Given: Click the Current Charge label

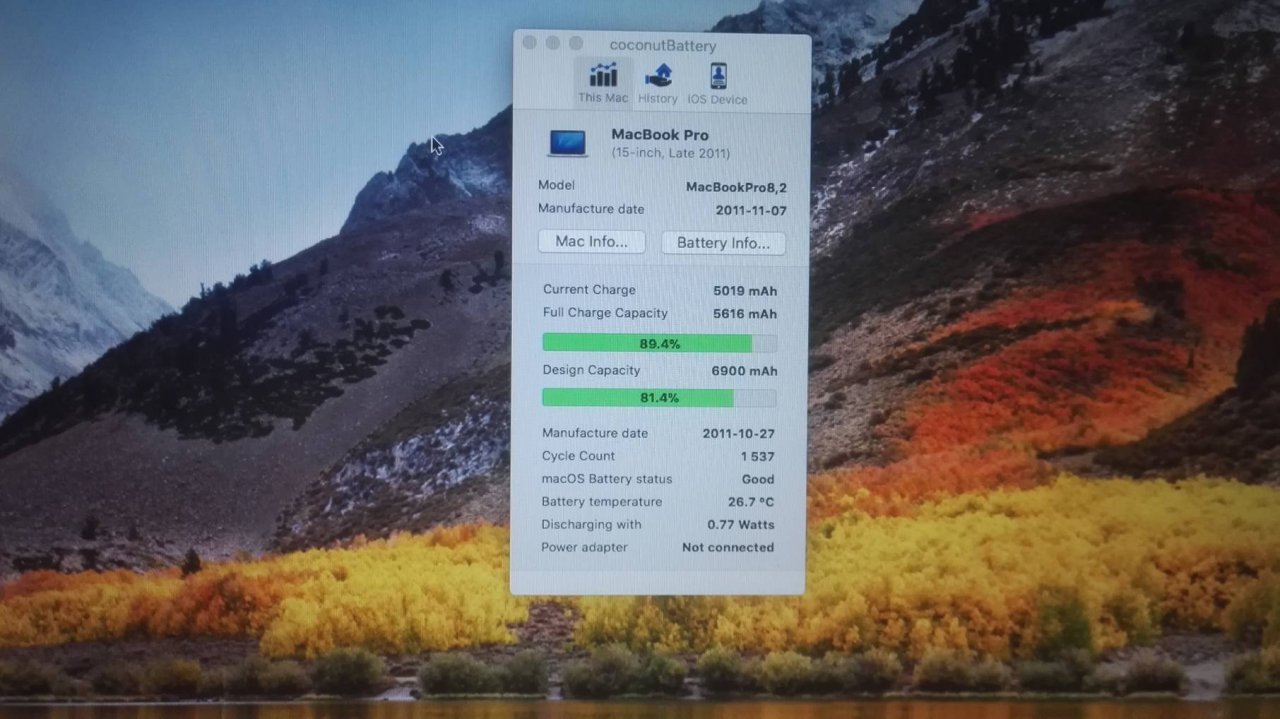Looking at the screenshot, I should tap(589, 290).
